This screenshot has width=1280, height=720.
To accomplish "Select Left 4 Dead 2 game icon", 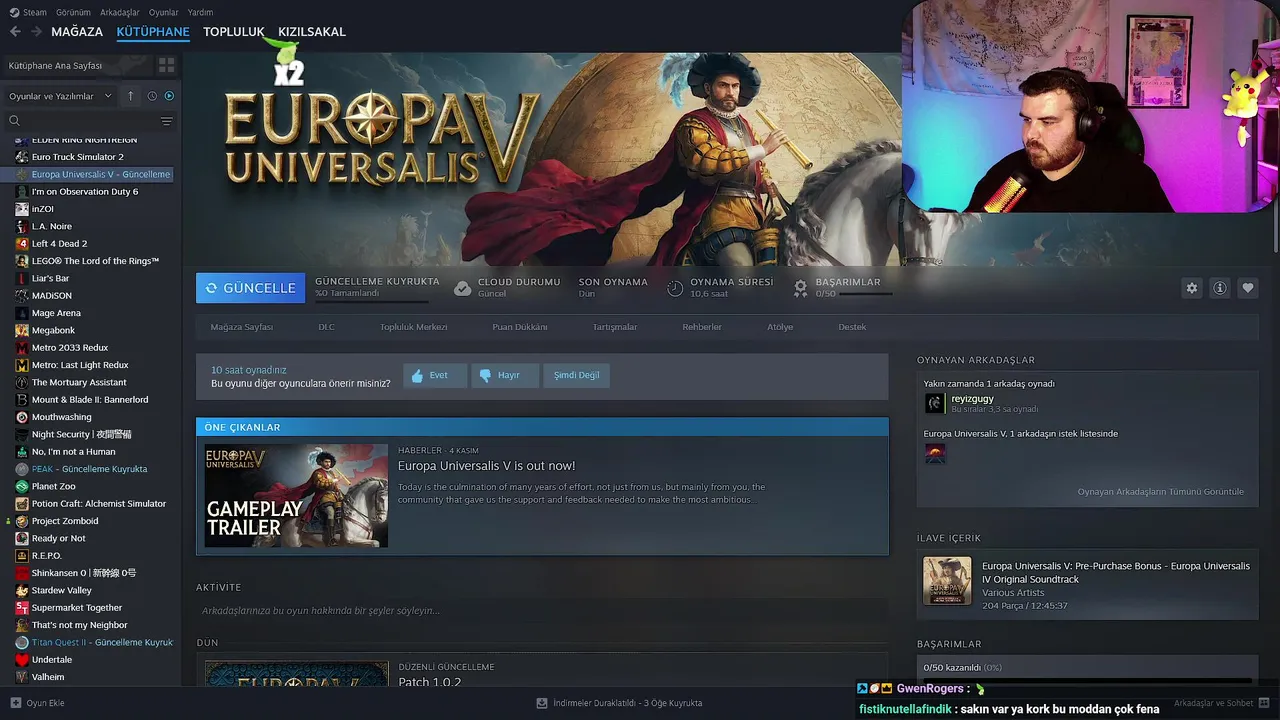I will pos(22,244).
